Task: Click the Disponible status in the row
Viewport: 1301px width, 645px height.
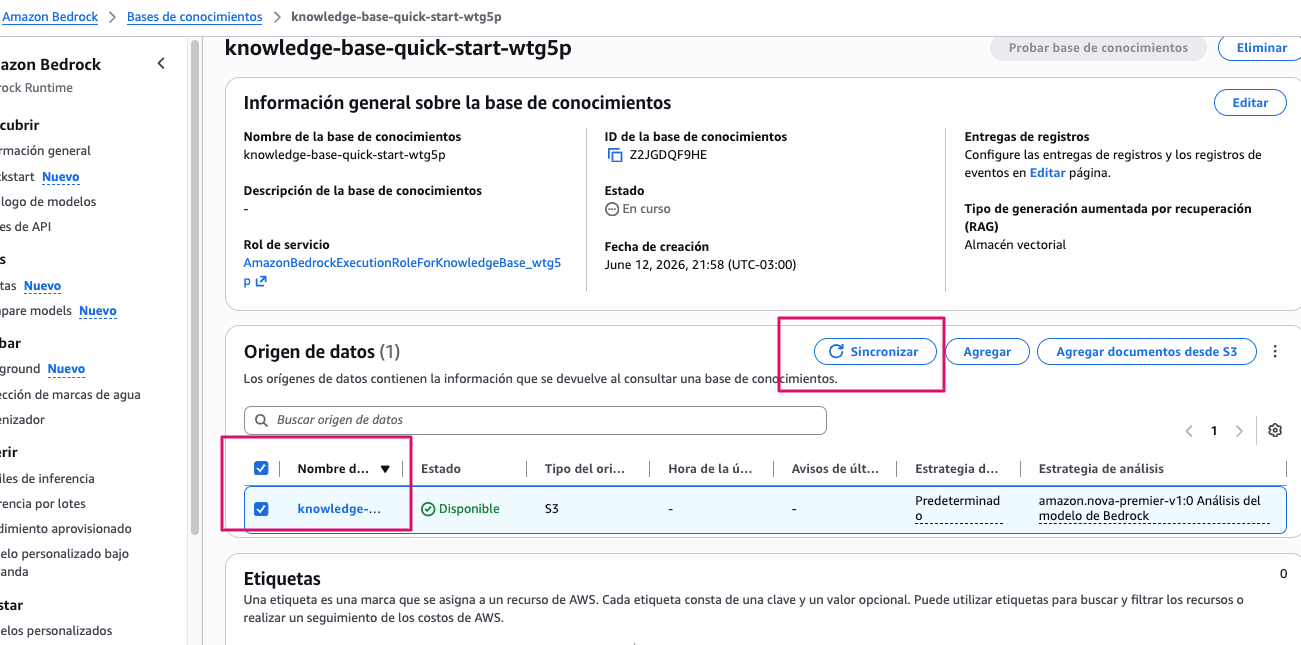Action: coord(460,509)
